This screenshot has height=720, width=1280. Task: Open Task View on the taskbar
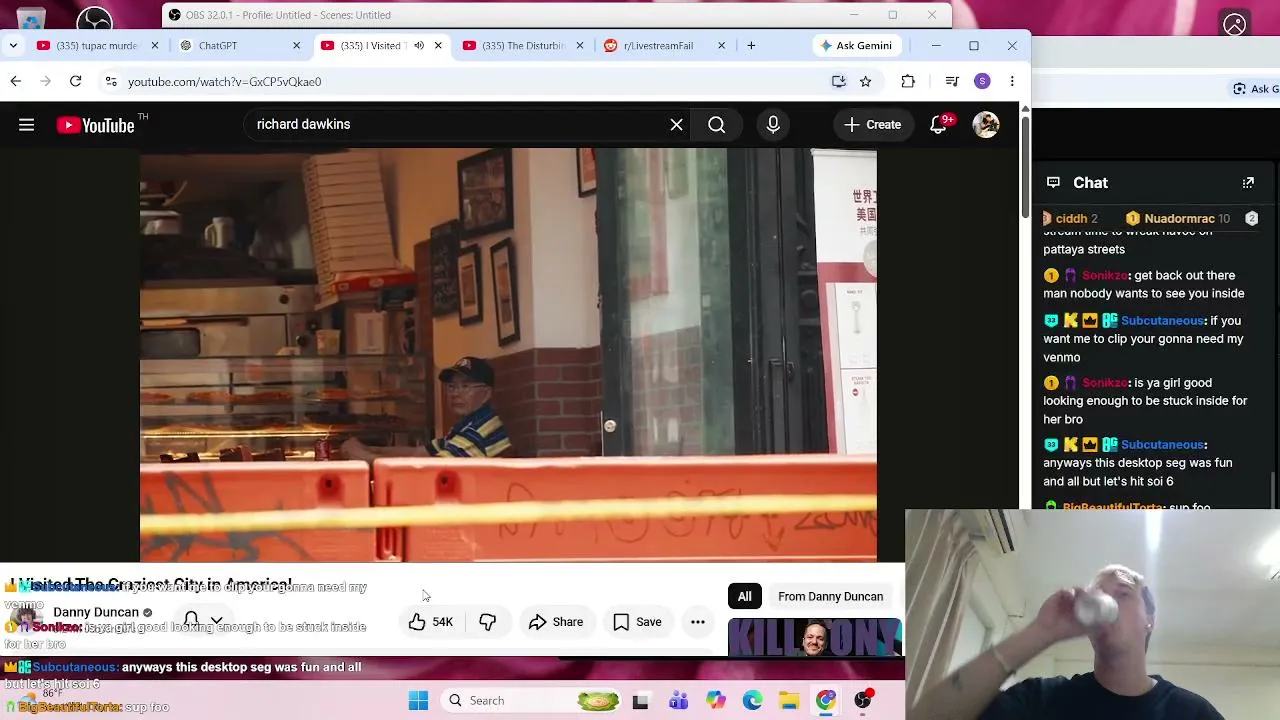pos(641,701)
